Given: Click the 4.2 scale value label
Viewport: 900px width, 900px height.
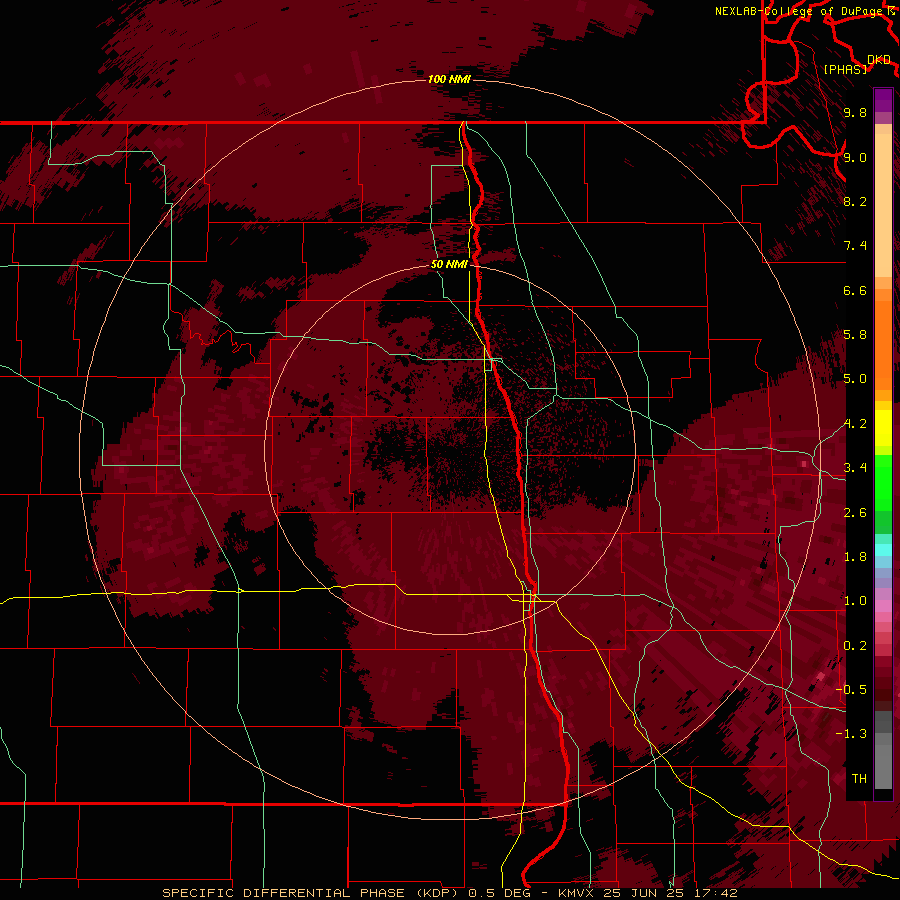Looking at the screenshot, I should tap(855, 424).
